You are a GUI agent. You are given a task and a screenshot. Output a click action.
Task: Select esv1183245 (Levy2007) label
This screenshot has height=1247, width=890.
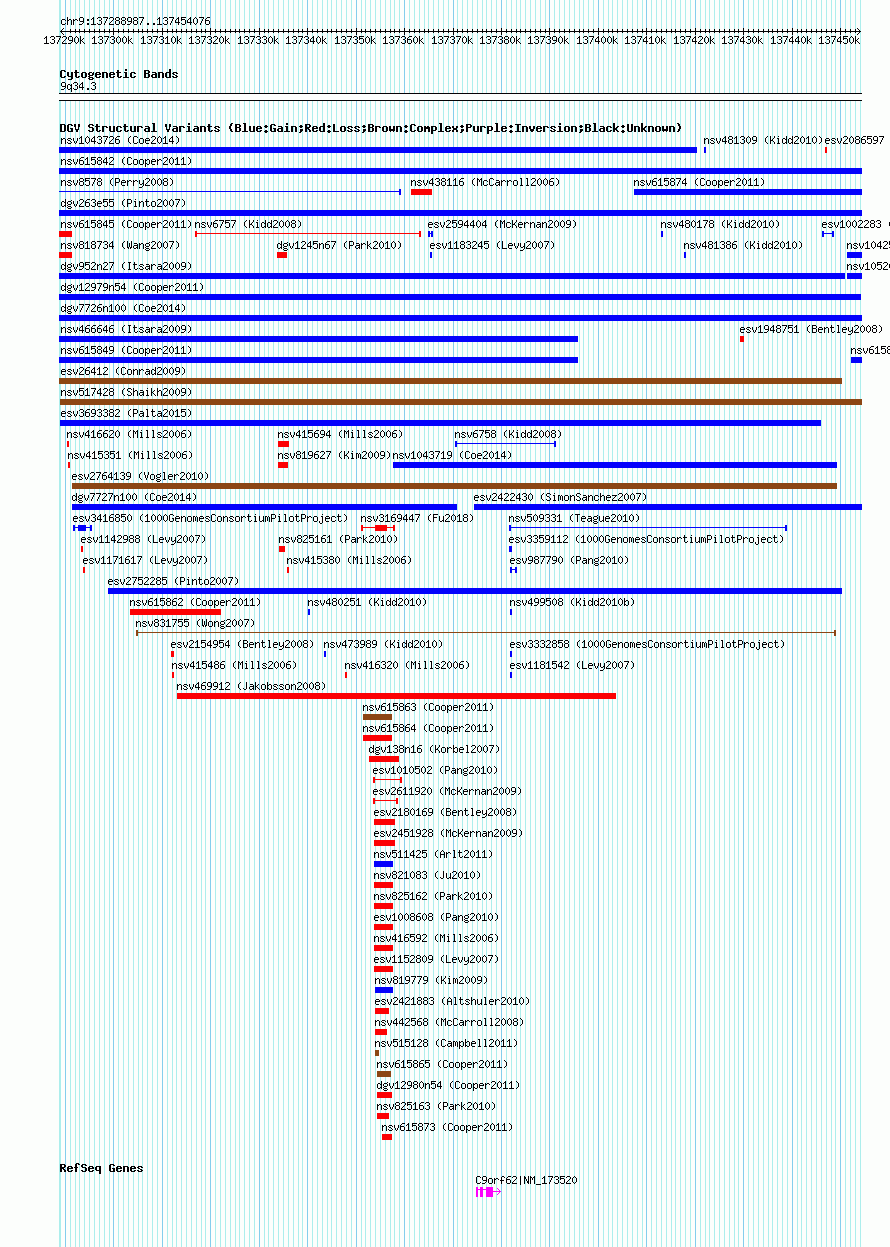[x=492, y=245]
